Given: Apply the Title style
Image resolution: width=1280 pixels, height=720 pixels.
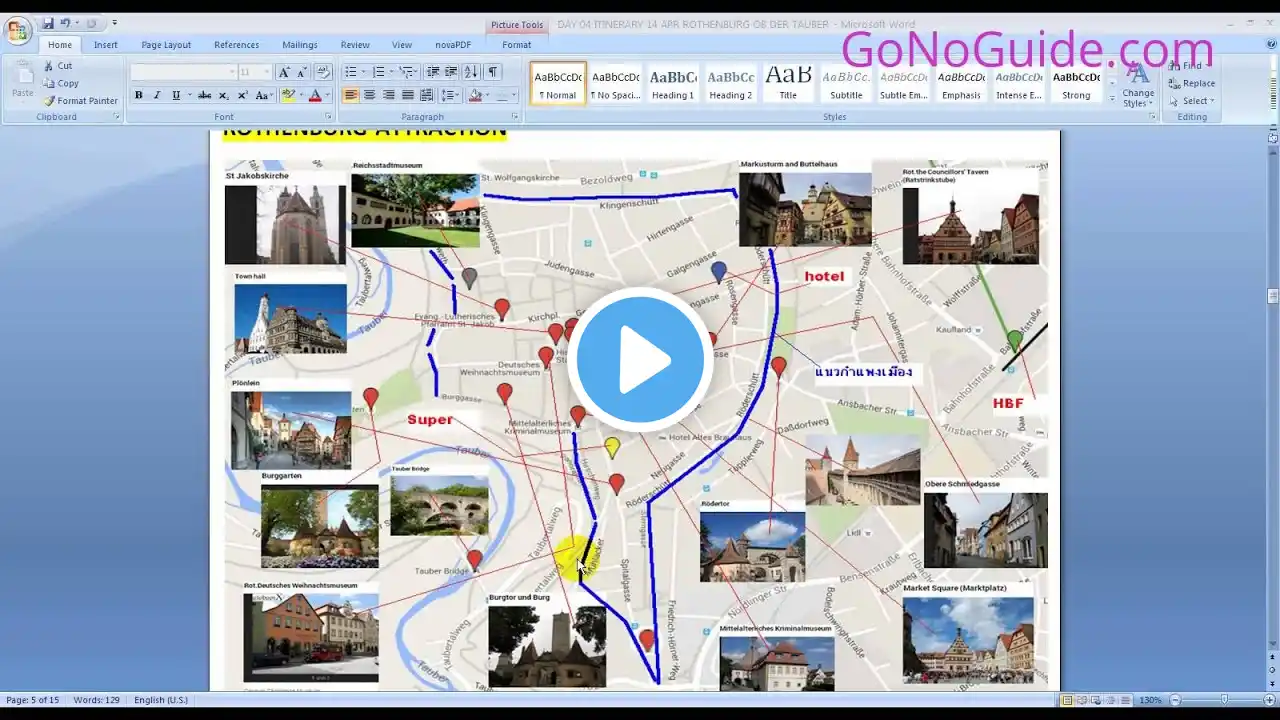Looking at the screenshot, I should point(788,83).
